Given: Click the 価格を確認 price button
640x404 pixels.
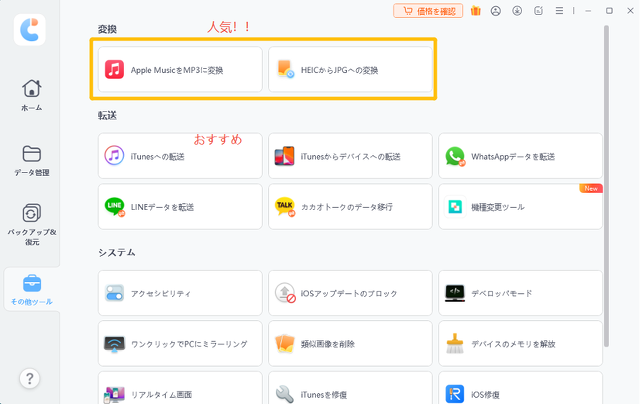Looking at the screenshot, I should 428,11.
